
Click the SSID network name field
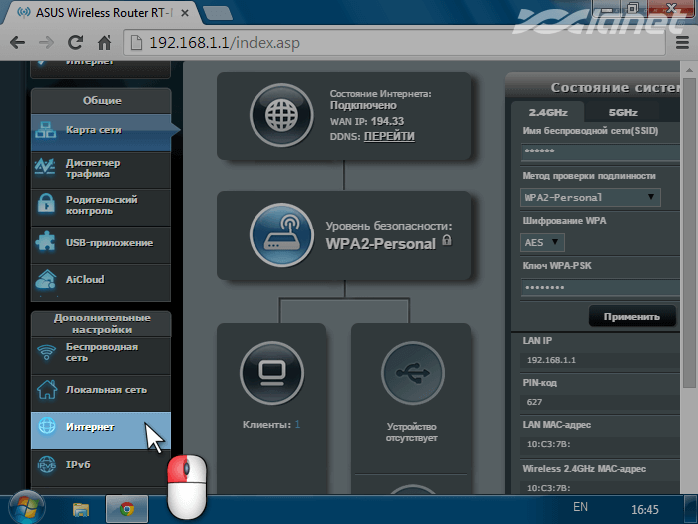(597, 152)
